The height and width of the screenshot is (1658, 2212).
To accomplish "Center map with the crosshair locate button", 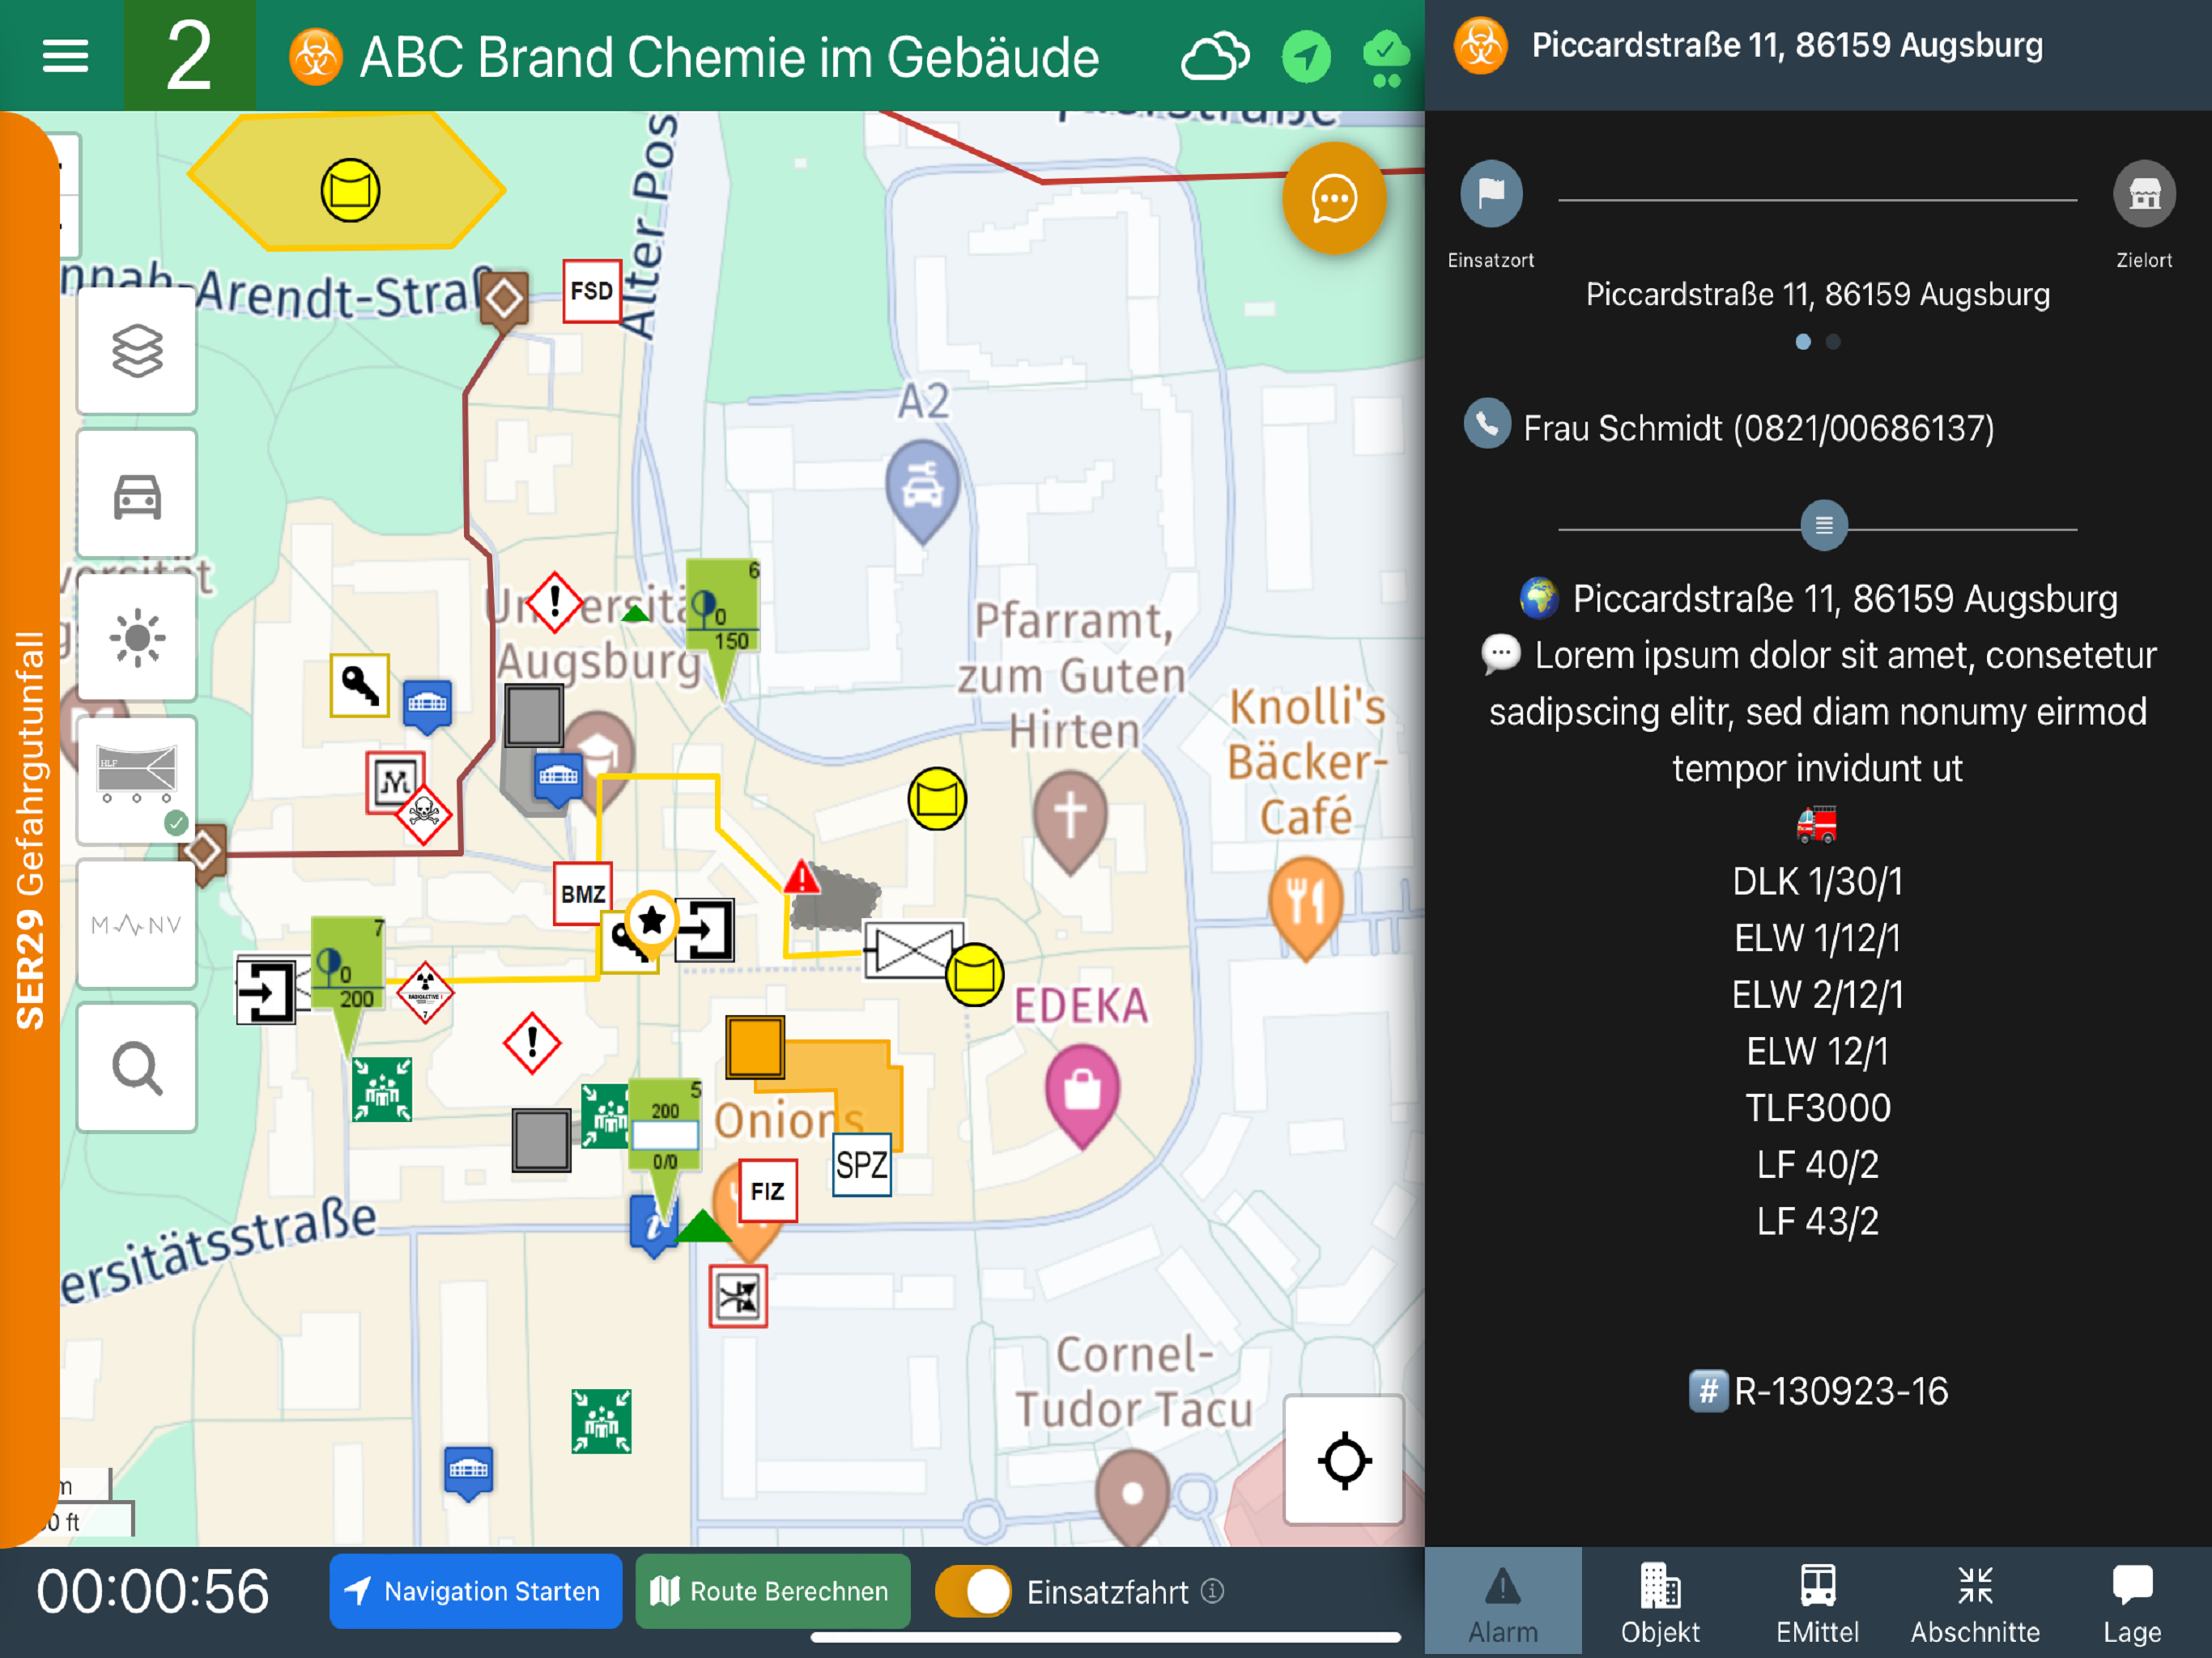I will click(1344, 1460).
